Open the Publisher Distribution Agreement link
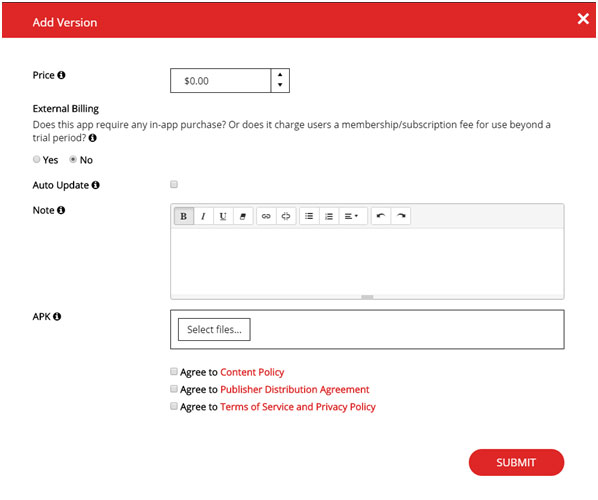 point(295,389)
